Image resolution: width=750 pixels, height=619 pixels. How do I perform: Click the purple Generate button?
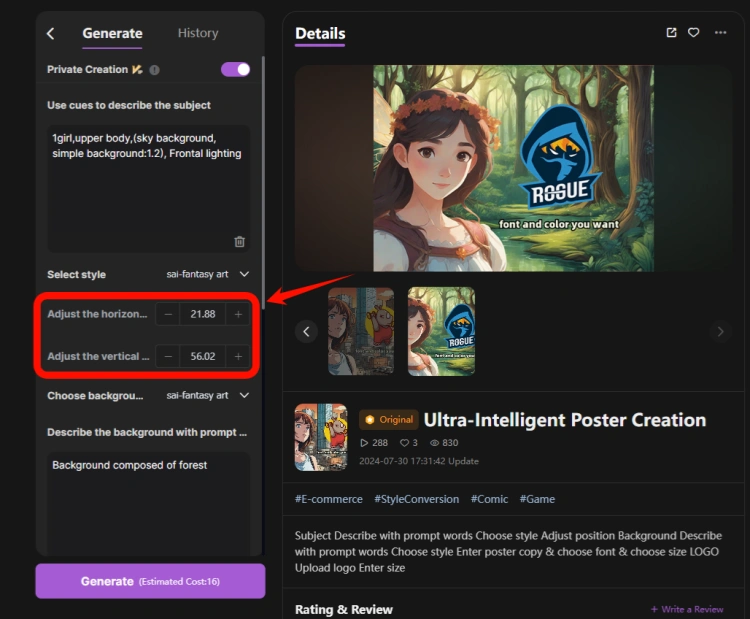(x=150, y=581)
